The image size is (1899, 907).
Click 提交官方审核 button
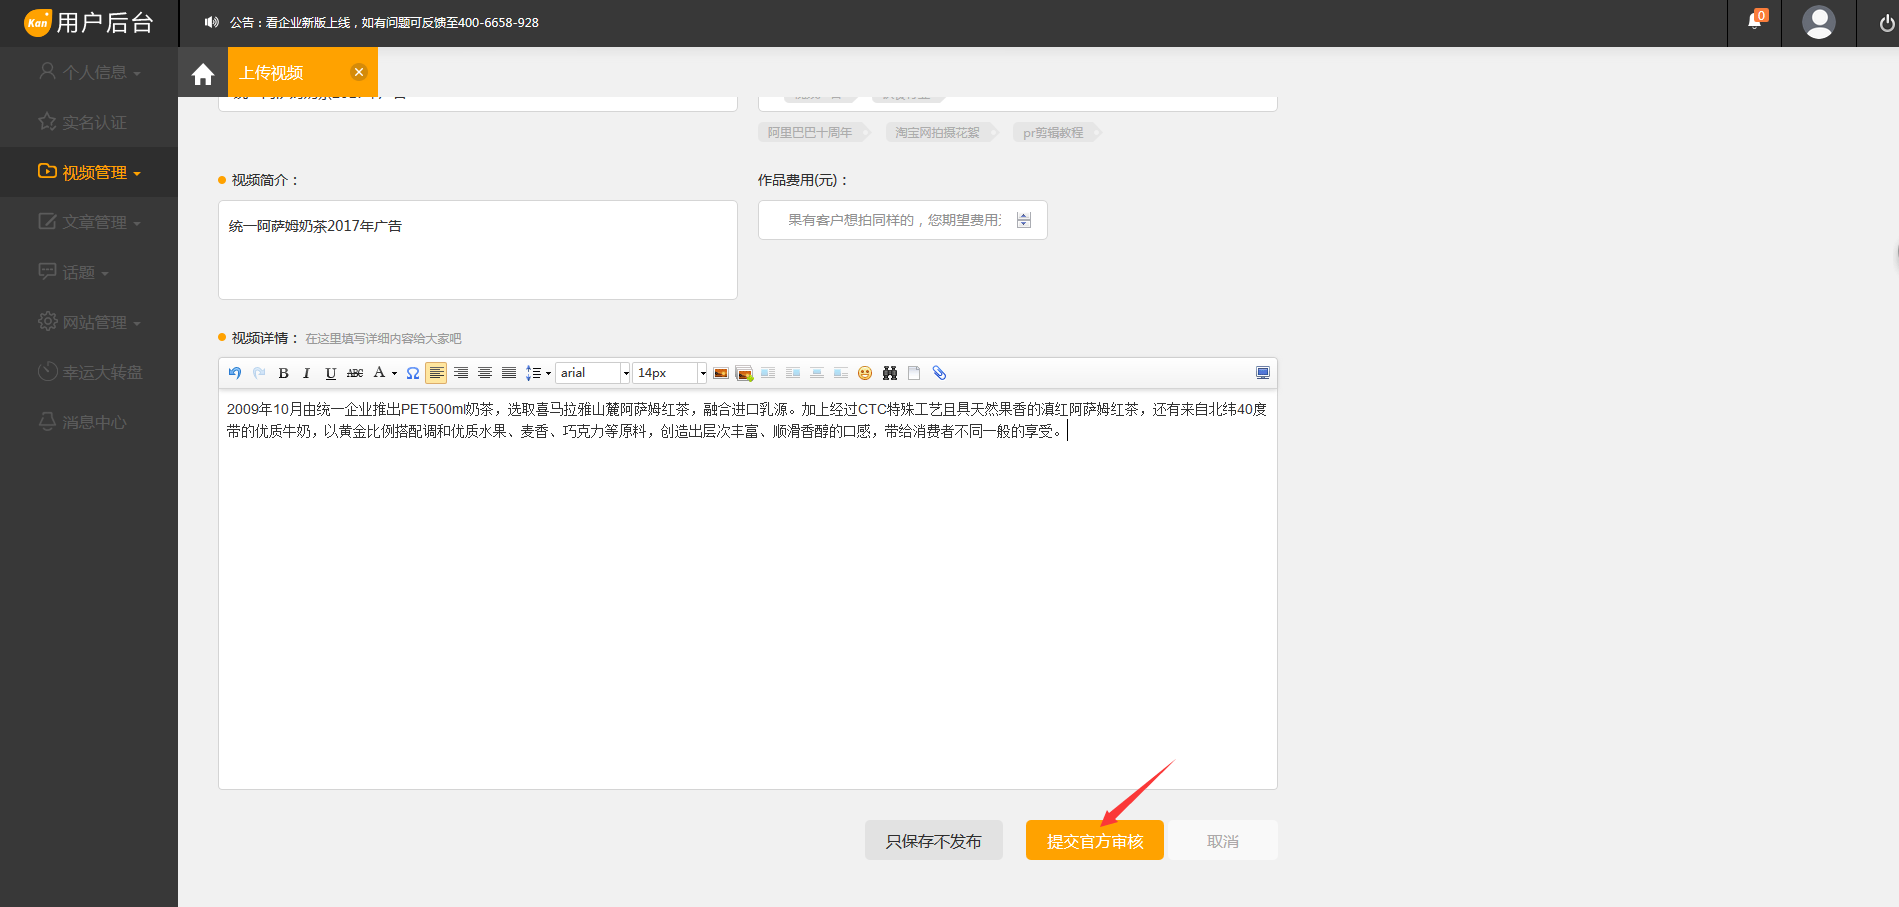(1094, 841)
